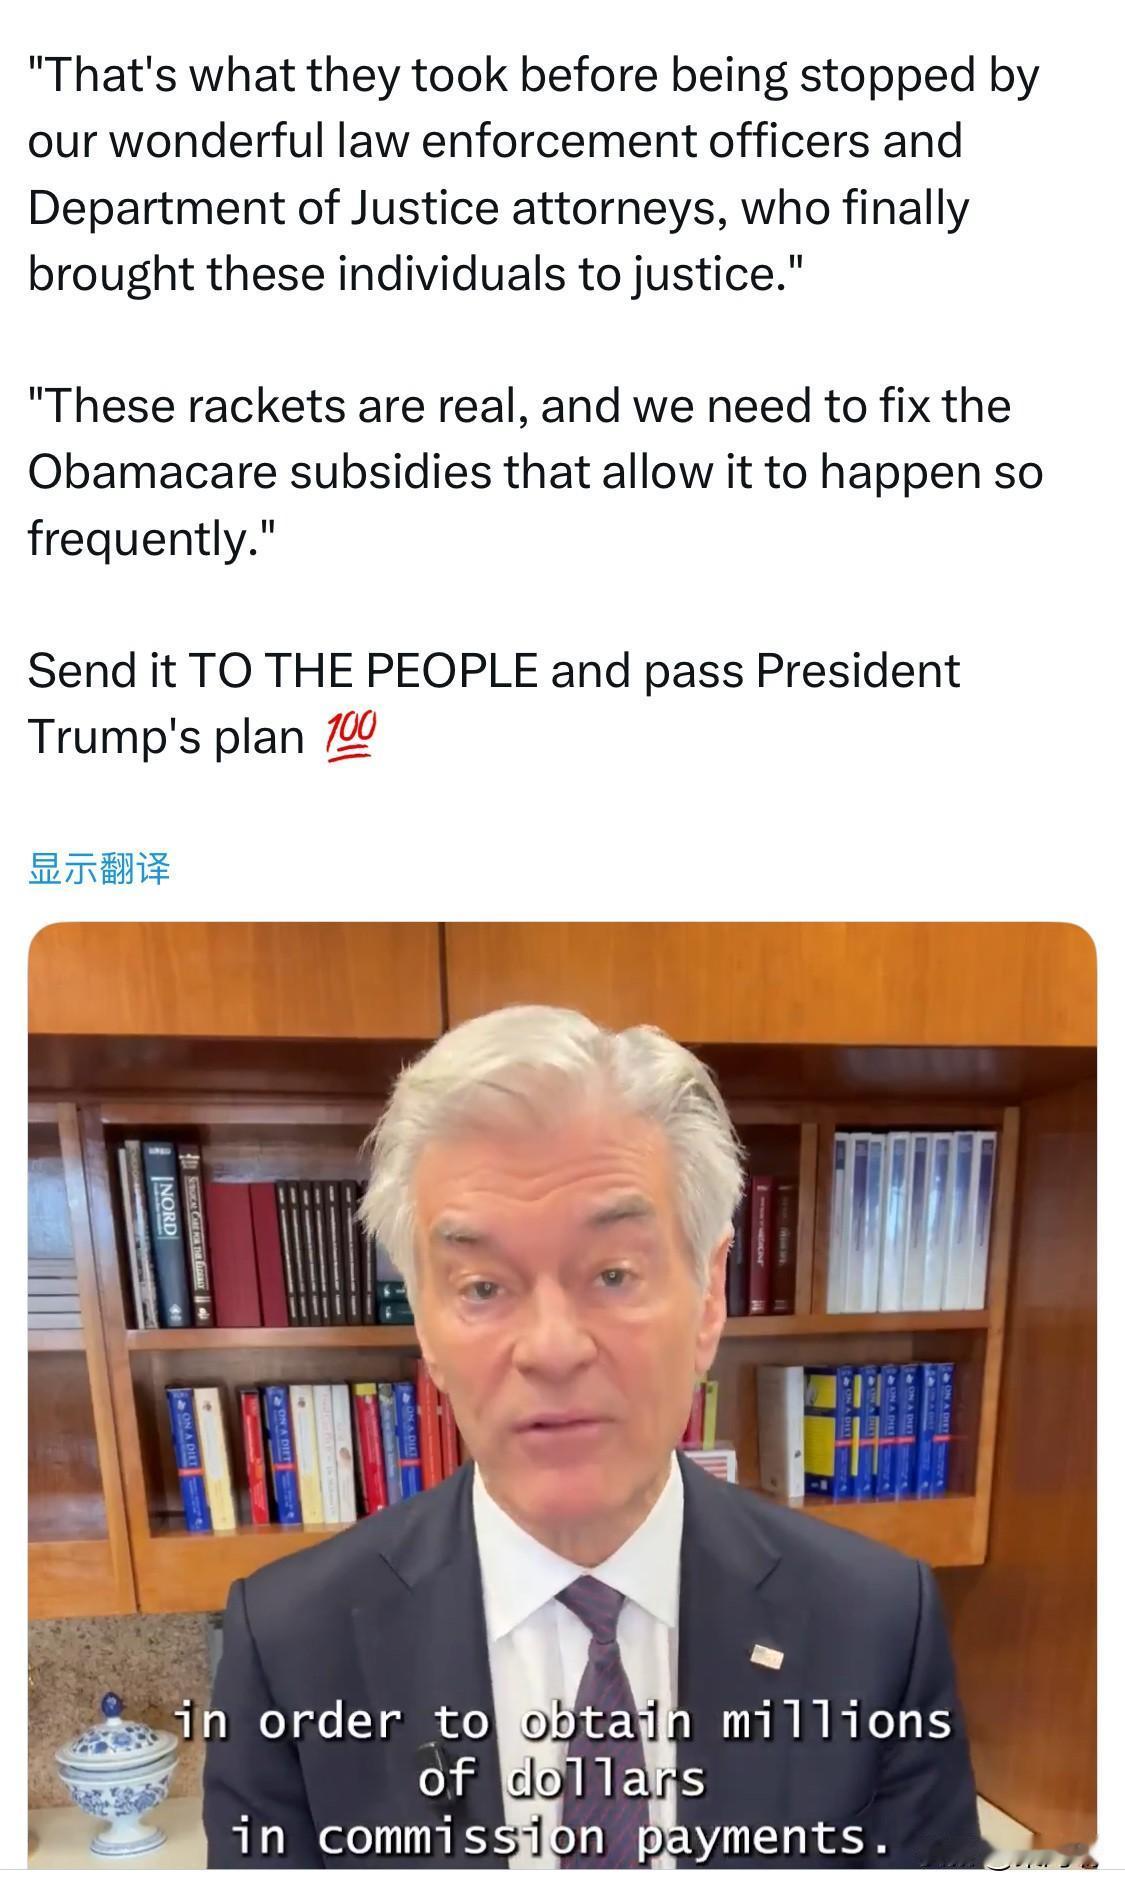Click the "of dollars" caption text in video
This screenshot has height=1894, width=1125.
pyautogui.click(x=561, y=1778)
